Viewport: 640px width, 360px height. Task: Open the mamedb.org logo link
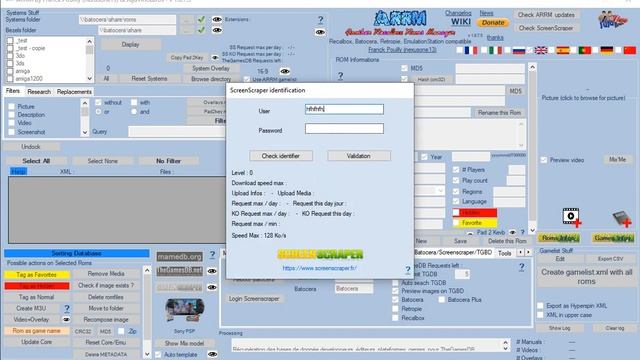[180, 257]
